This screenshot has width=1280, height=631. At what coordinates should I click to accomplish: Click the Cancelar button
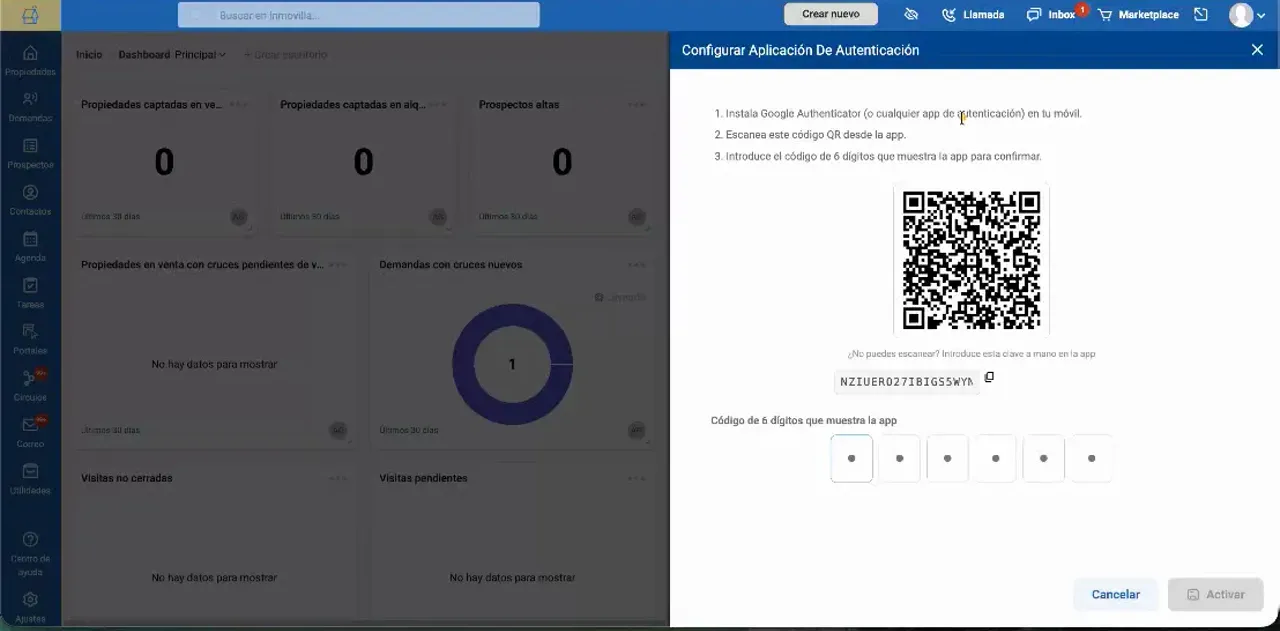1115,594
